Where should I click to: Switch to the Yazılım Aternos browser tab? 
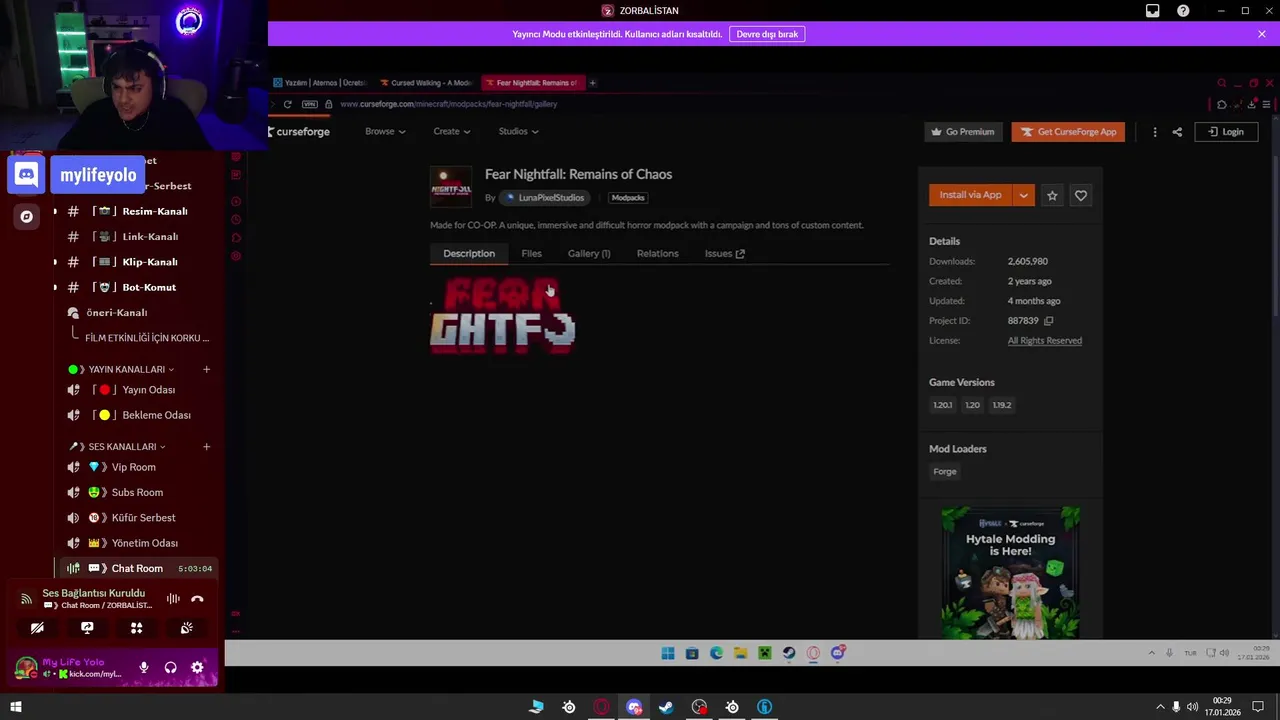[x=320, y=83]
